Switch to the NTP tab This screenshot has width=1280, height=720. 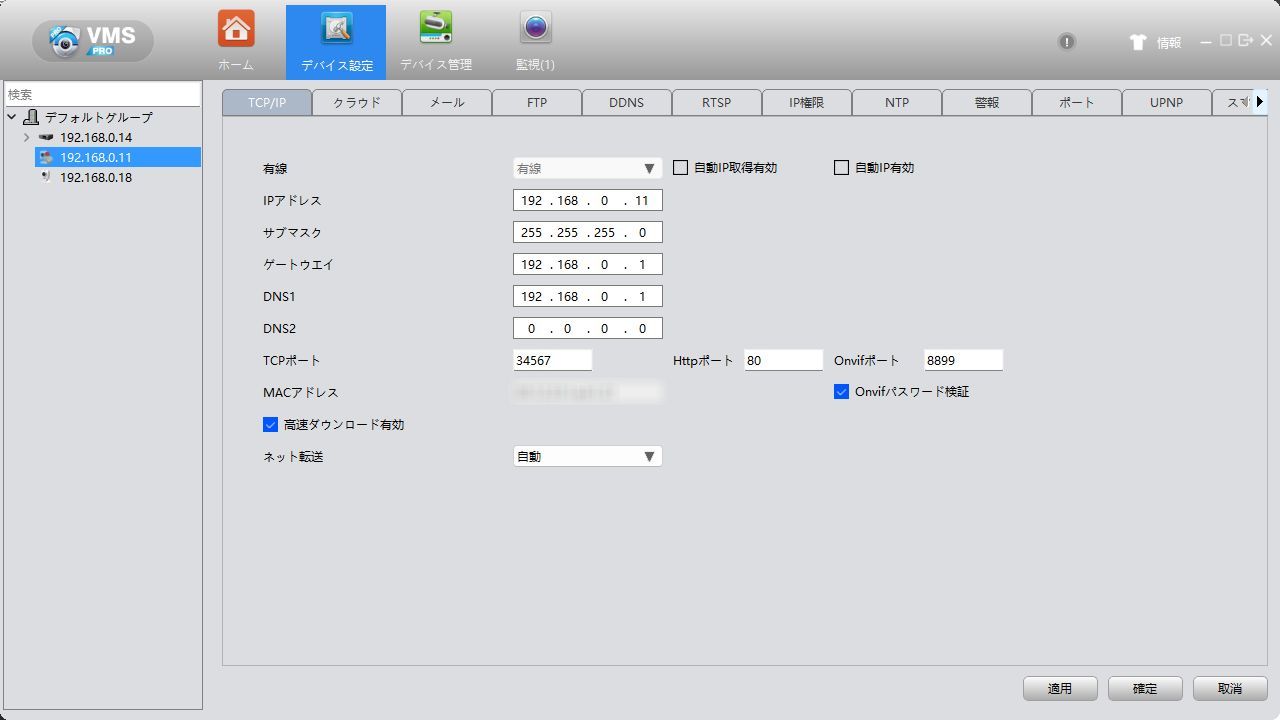(x=896, y=102)
